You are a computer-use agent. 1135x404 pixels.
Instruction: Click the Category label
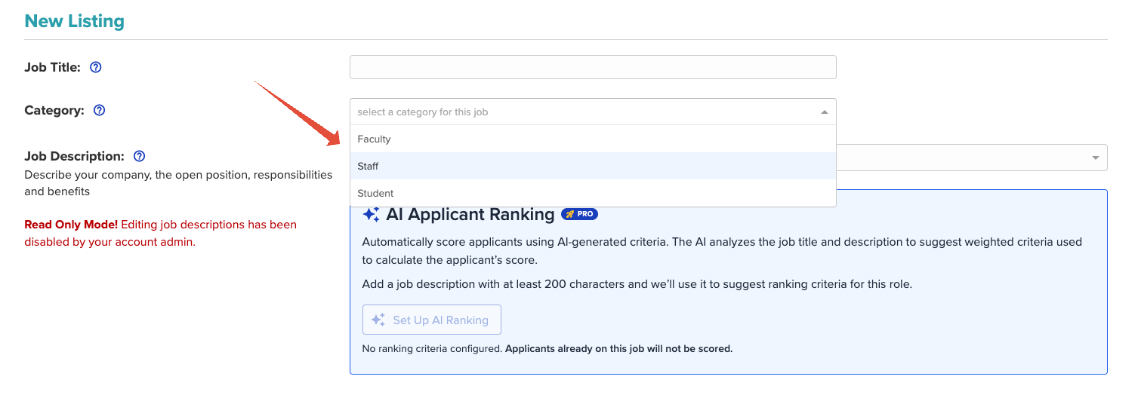54,111
